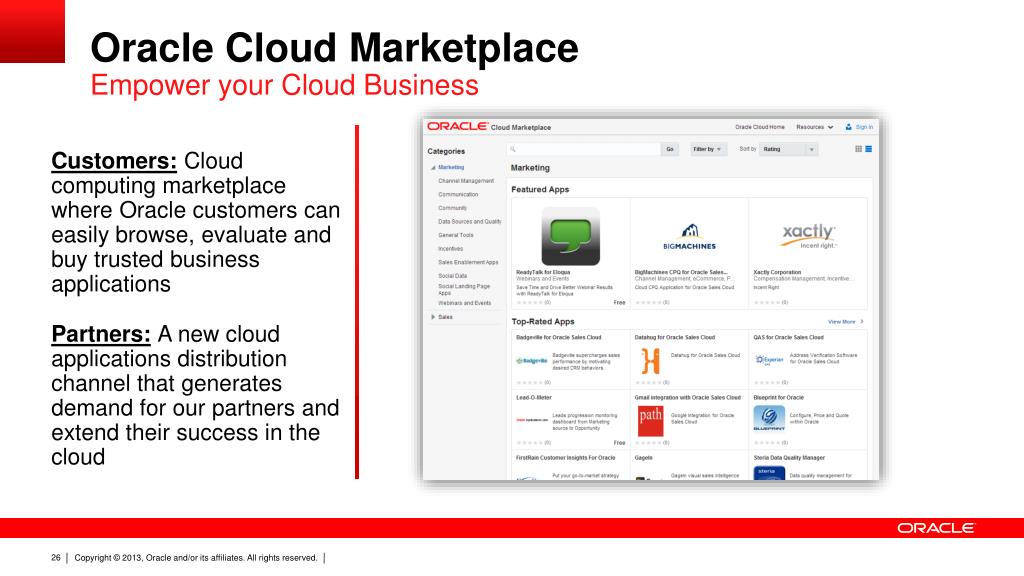Click the Top-Rated Apps heading

[x=543, y=321]
